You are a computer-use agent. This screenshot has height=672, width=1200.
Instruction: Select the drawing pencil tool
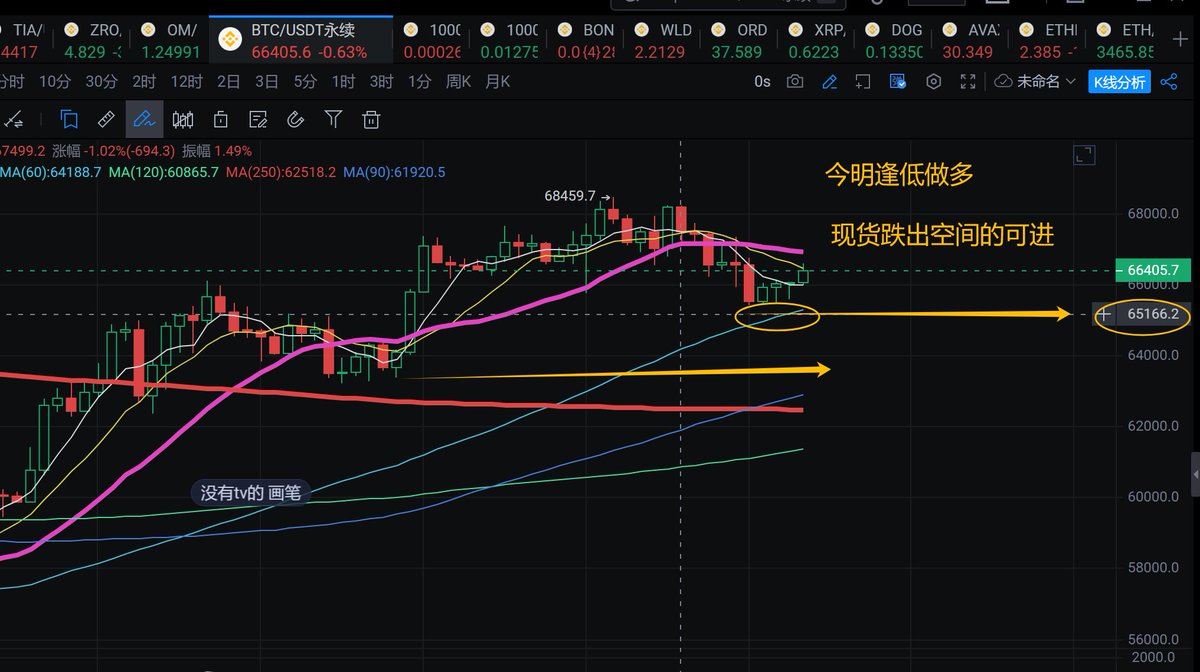click(x=143, y=119)
